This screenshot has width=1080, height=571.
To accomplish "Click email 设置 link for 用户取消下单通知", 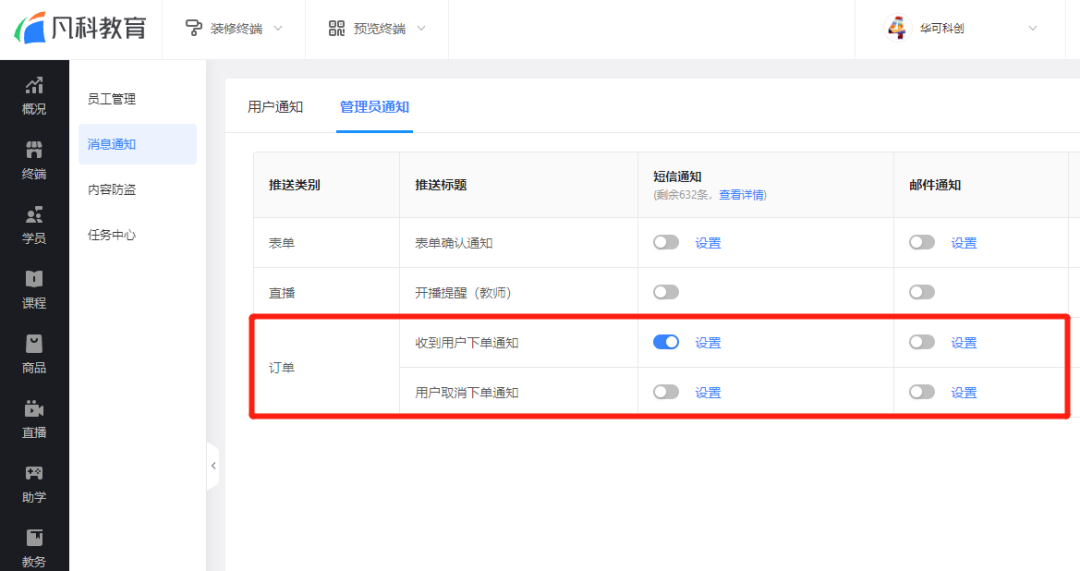I will point(964,393).
